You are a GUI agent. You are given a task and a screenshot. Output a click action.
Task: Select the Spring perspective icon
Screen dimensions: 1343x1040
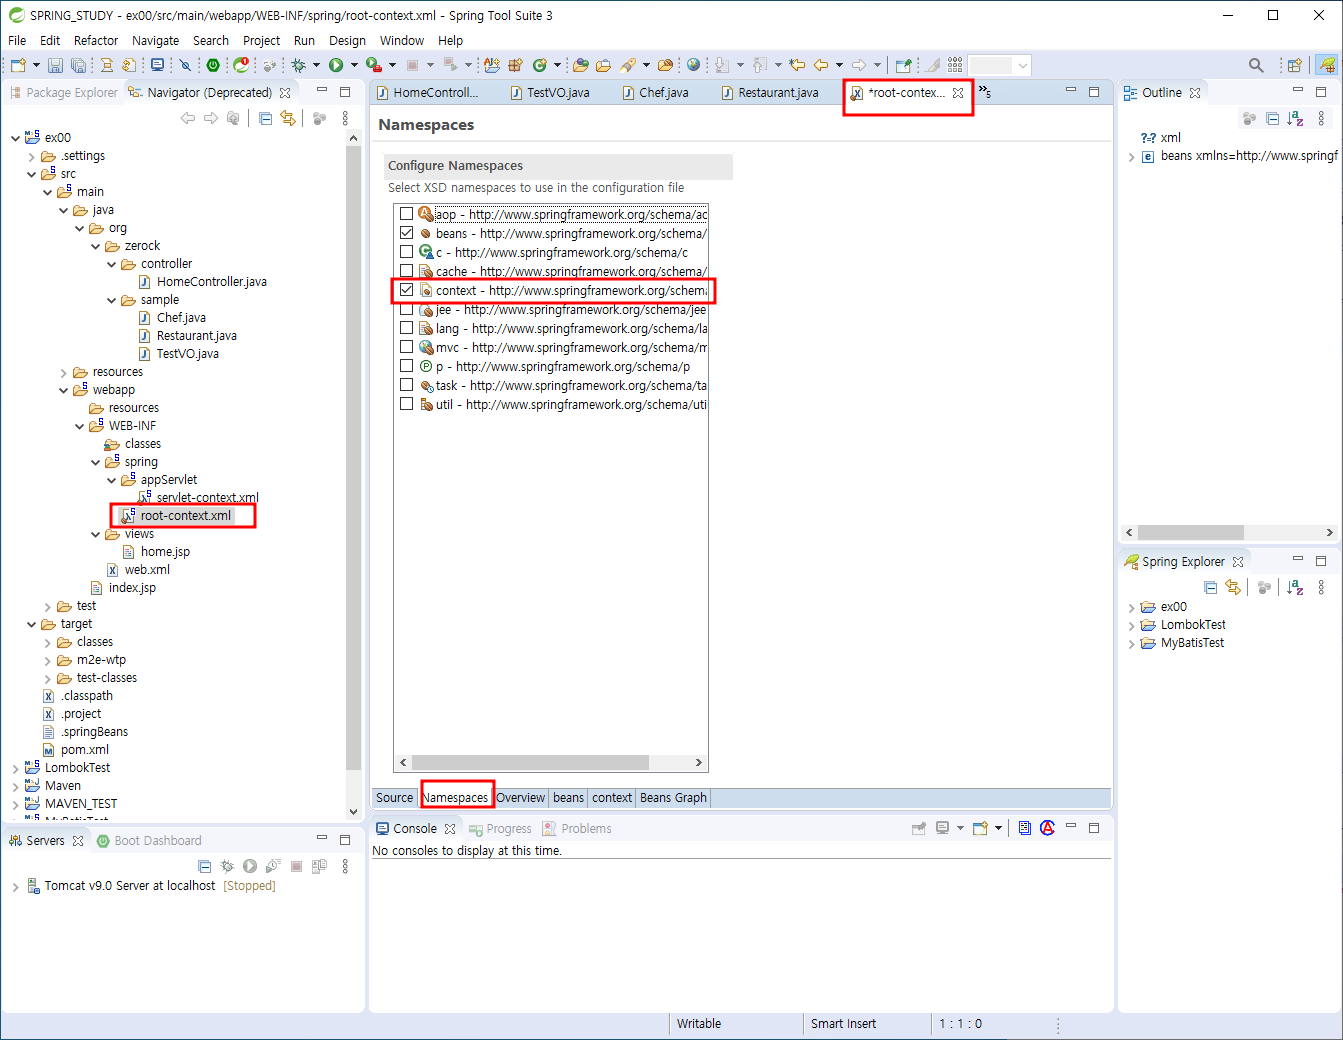[x=1327, y=65]
